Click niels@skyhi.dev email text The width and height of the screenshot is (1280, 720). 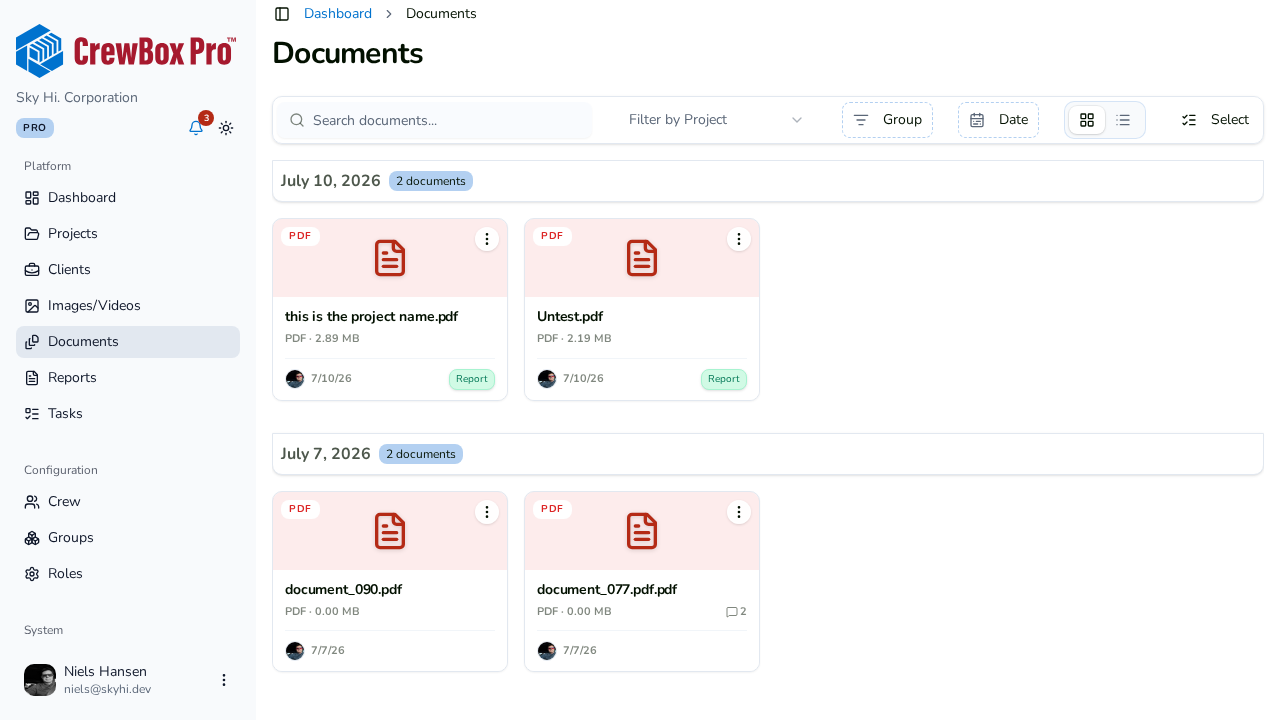(x=108, y=689)
